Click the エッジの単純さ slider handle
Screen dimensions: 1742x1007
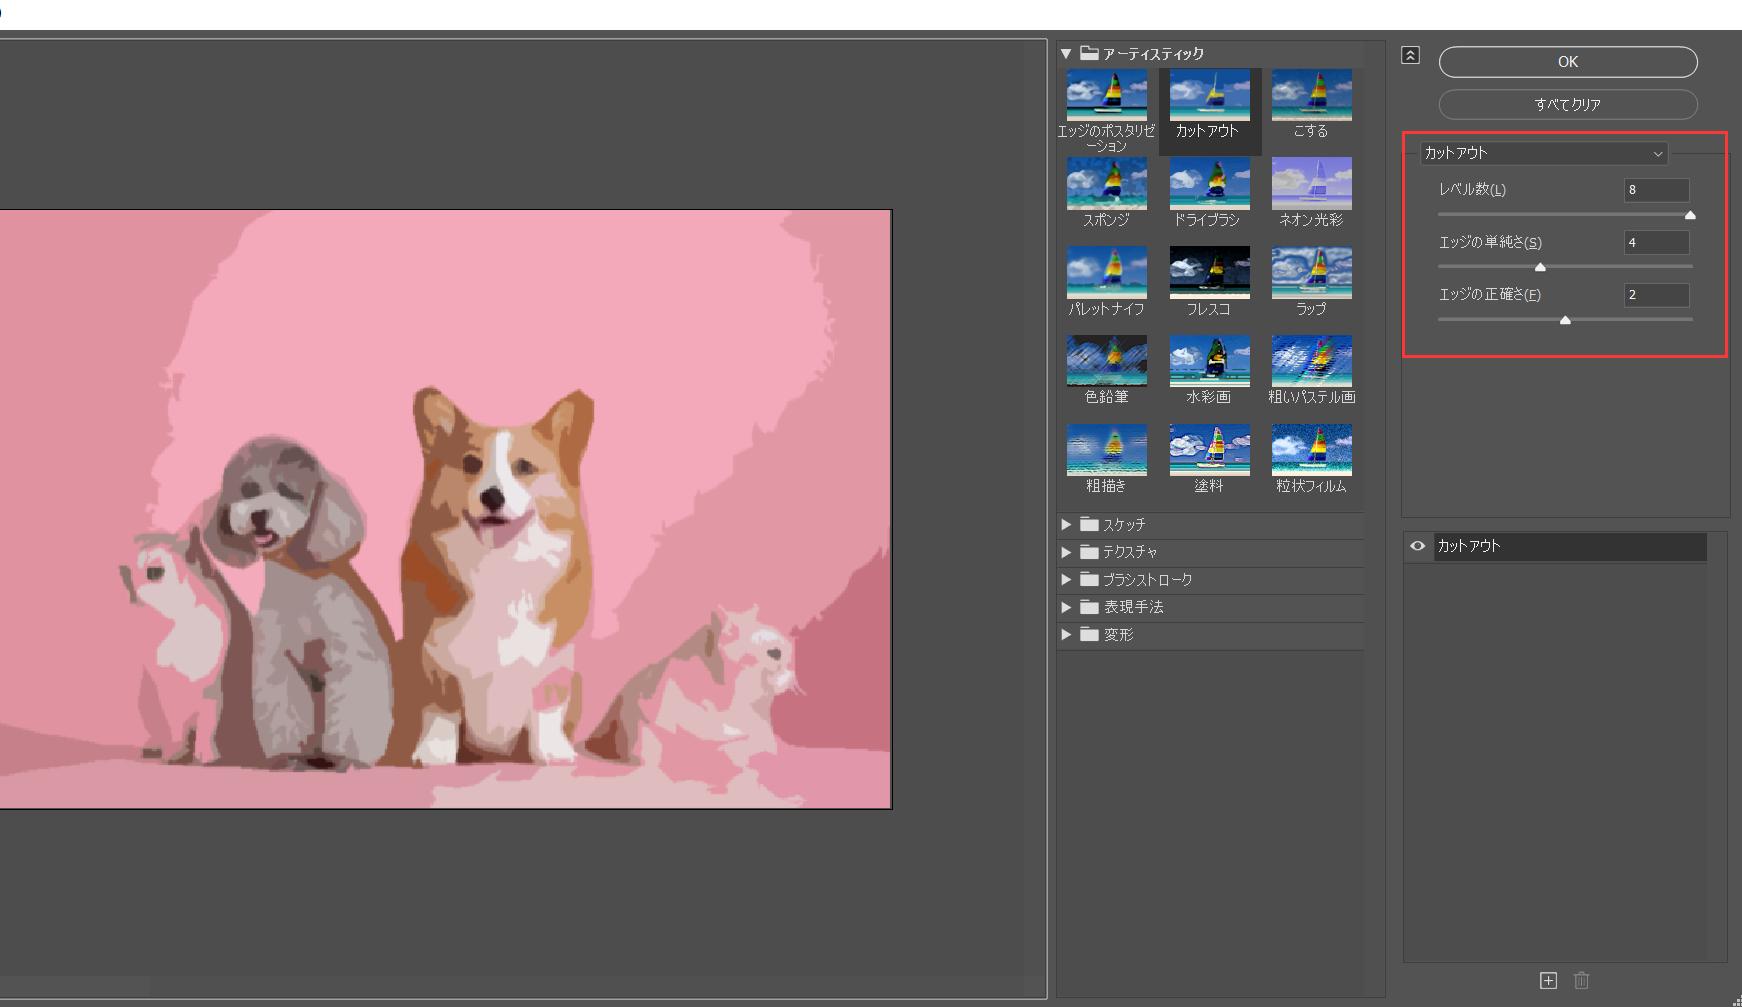(x=1540, y=267)
